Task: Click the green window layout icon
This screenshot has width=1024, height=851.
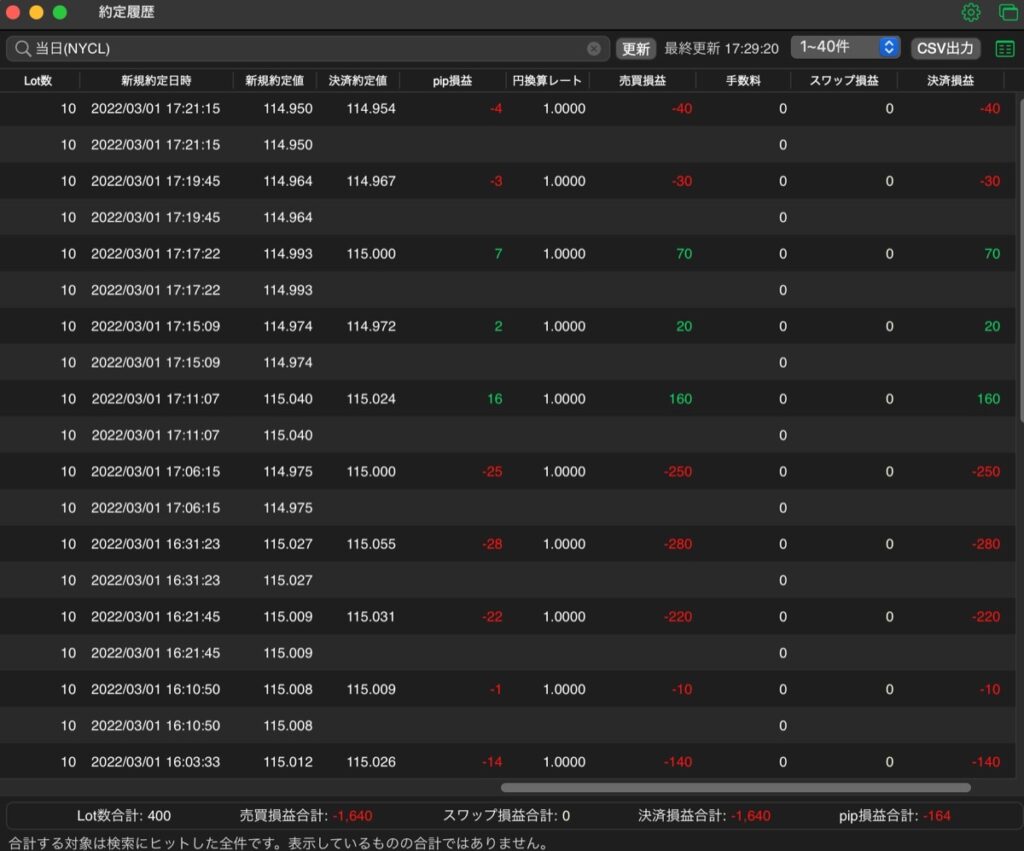Action: click(1008, 12)
